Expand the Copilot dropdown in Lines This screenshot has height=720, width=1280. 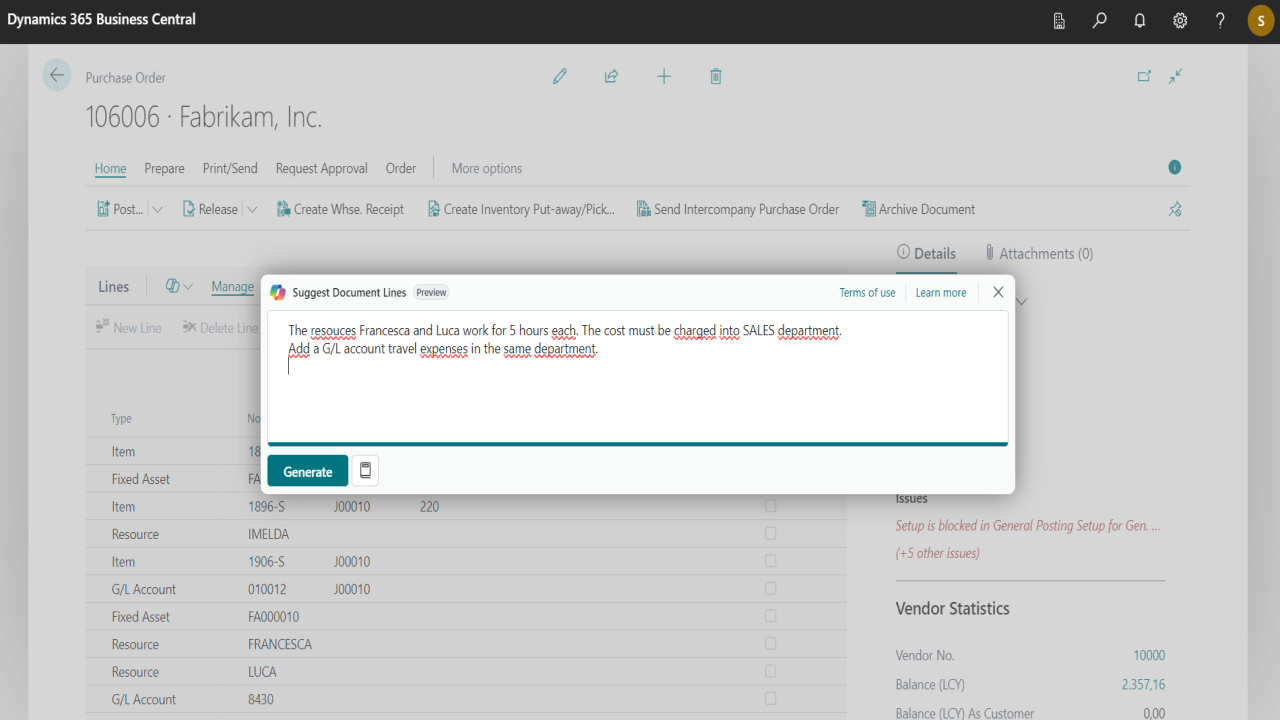(188, 287)
